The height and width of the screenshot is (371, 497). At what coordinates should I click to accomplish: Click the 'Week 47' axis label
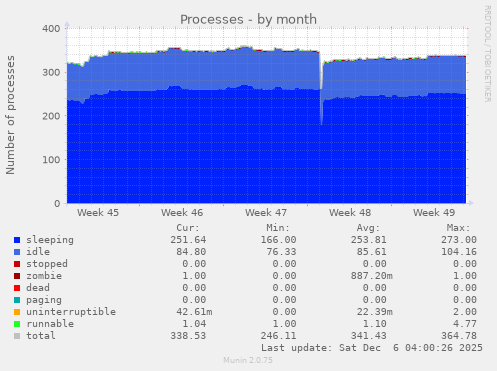click(266, 213)
